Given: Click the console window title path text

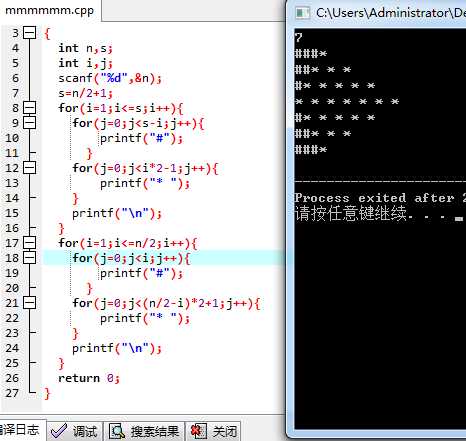Looking at the screenshot, I should click(391, 13).
